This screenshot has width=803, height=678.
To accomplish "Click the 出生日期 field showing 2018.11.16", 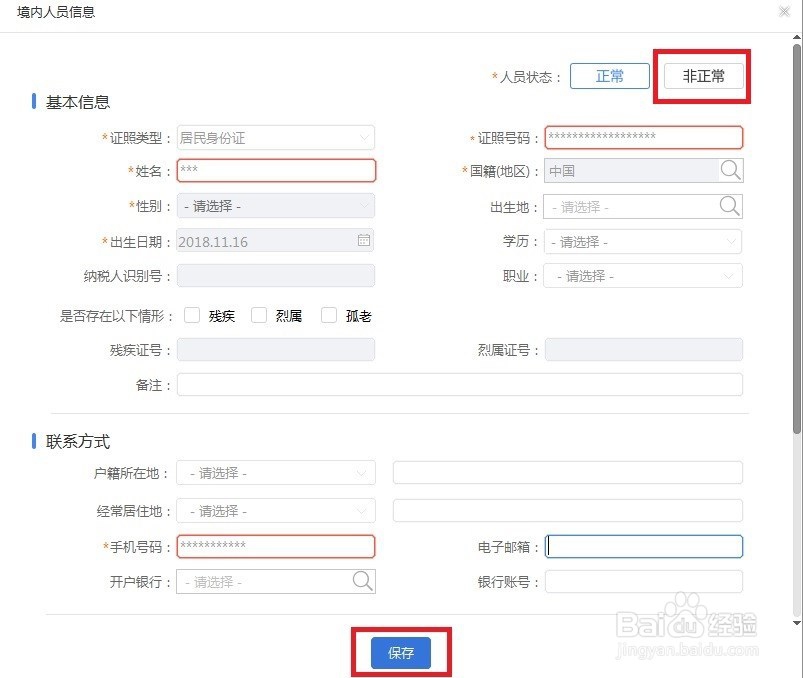I will (x=276, y=241).
